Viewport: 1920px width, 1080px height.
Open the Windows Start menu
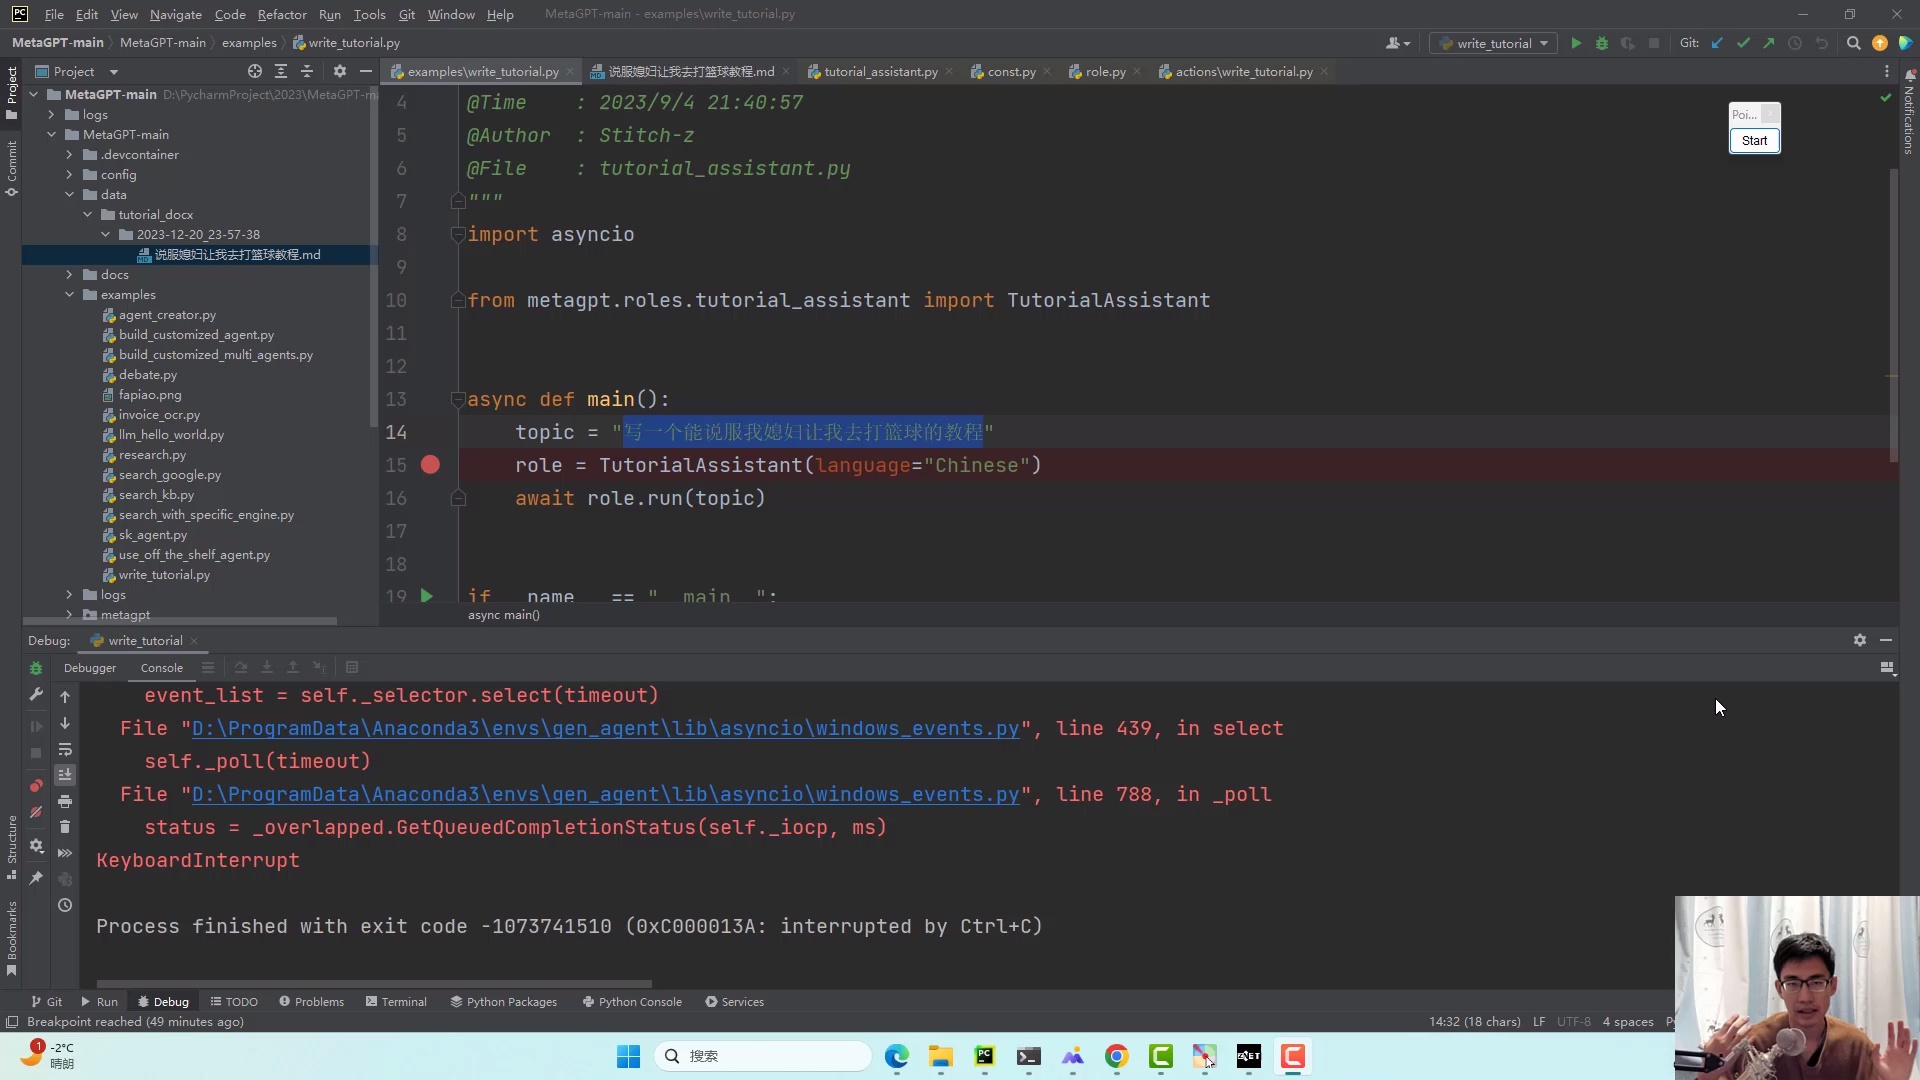[628, 1056]
